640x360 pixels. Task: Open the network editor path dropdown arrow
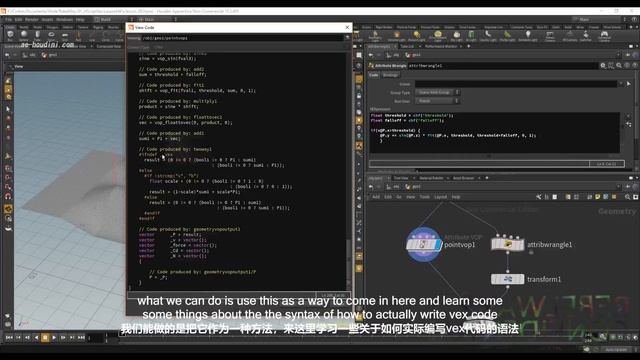(619, 187)
